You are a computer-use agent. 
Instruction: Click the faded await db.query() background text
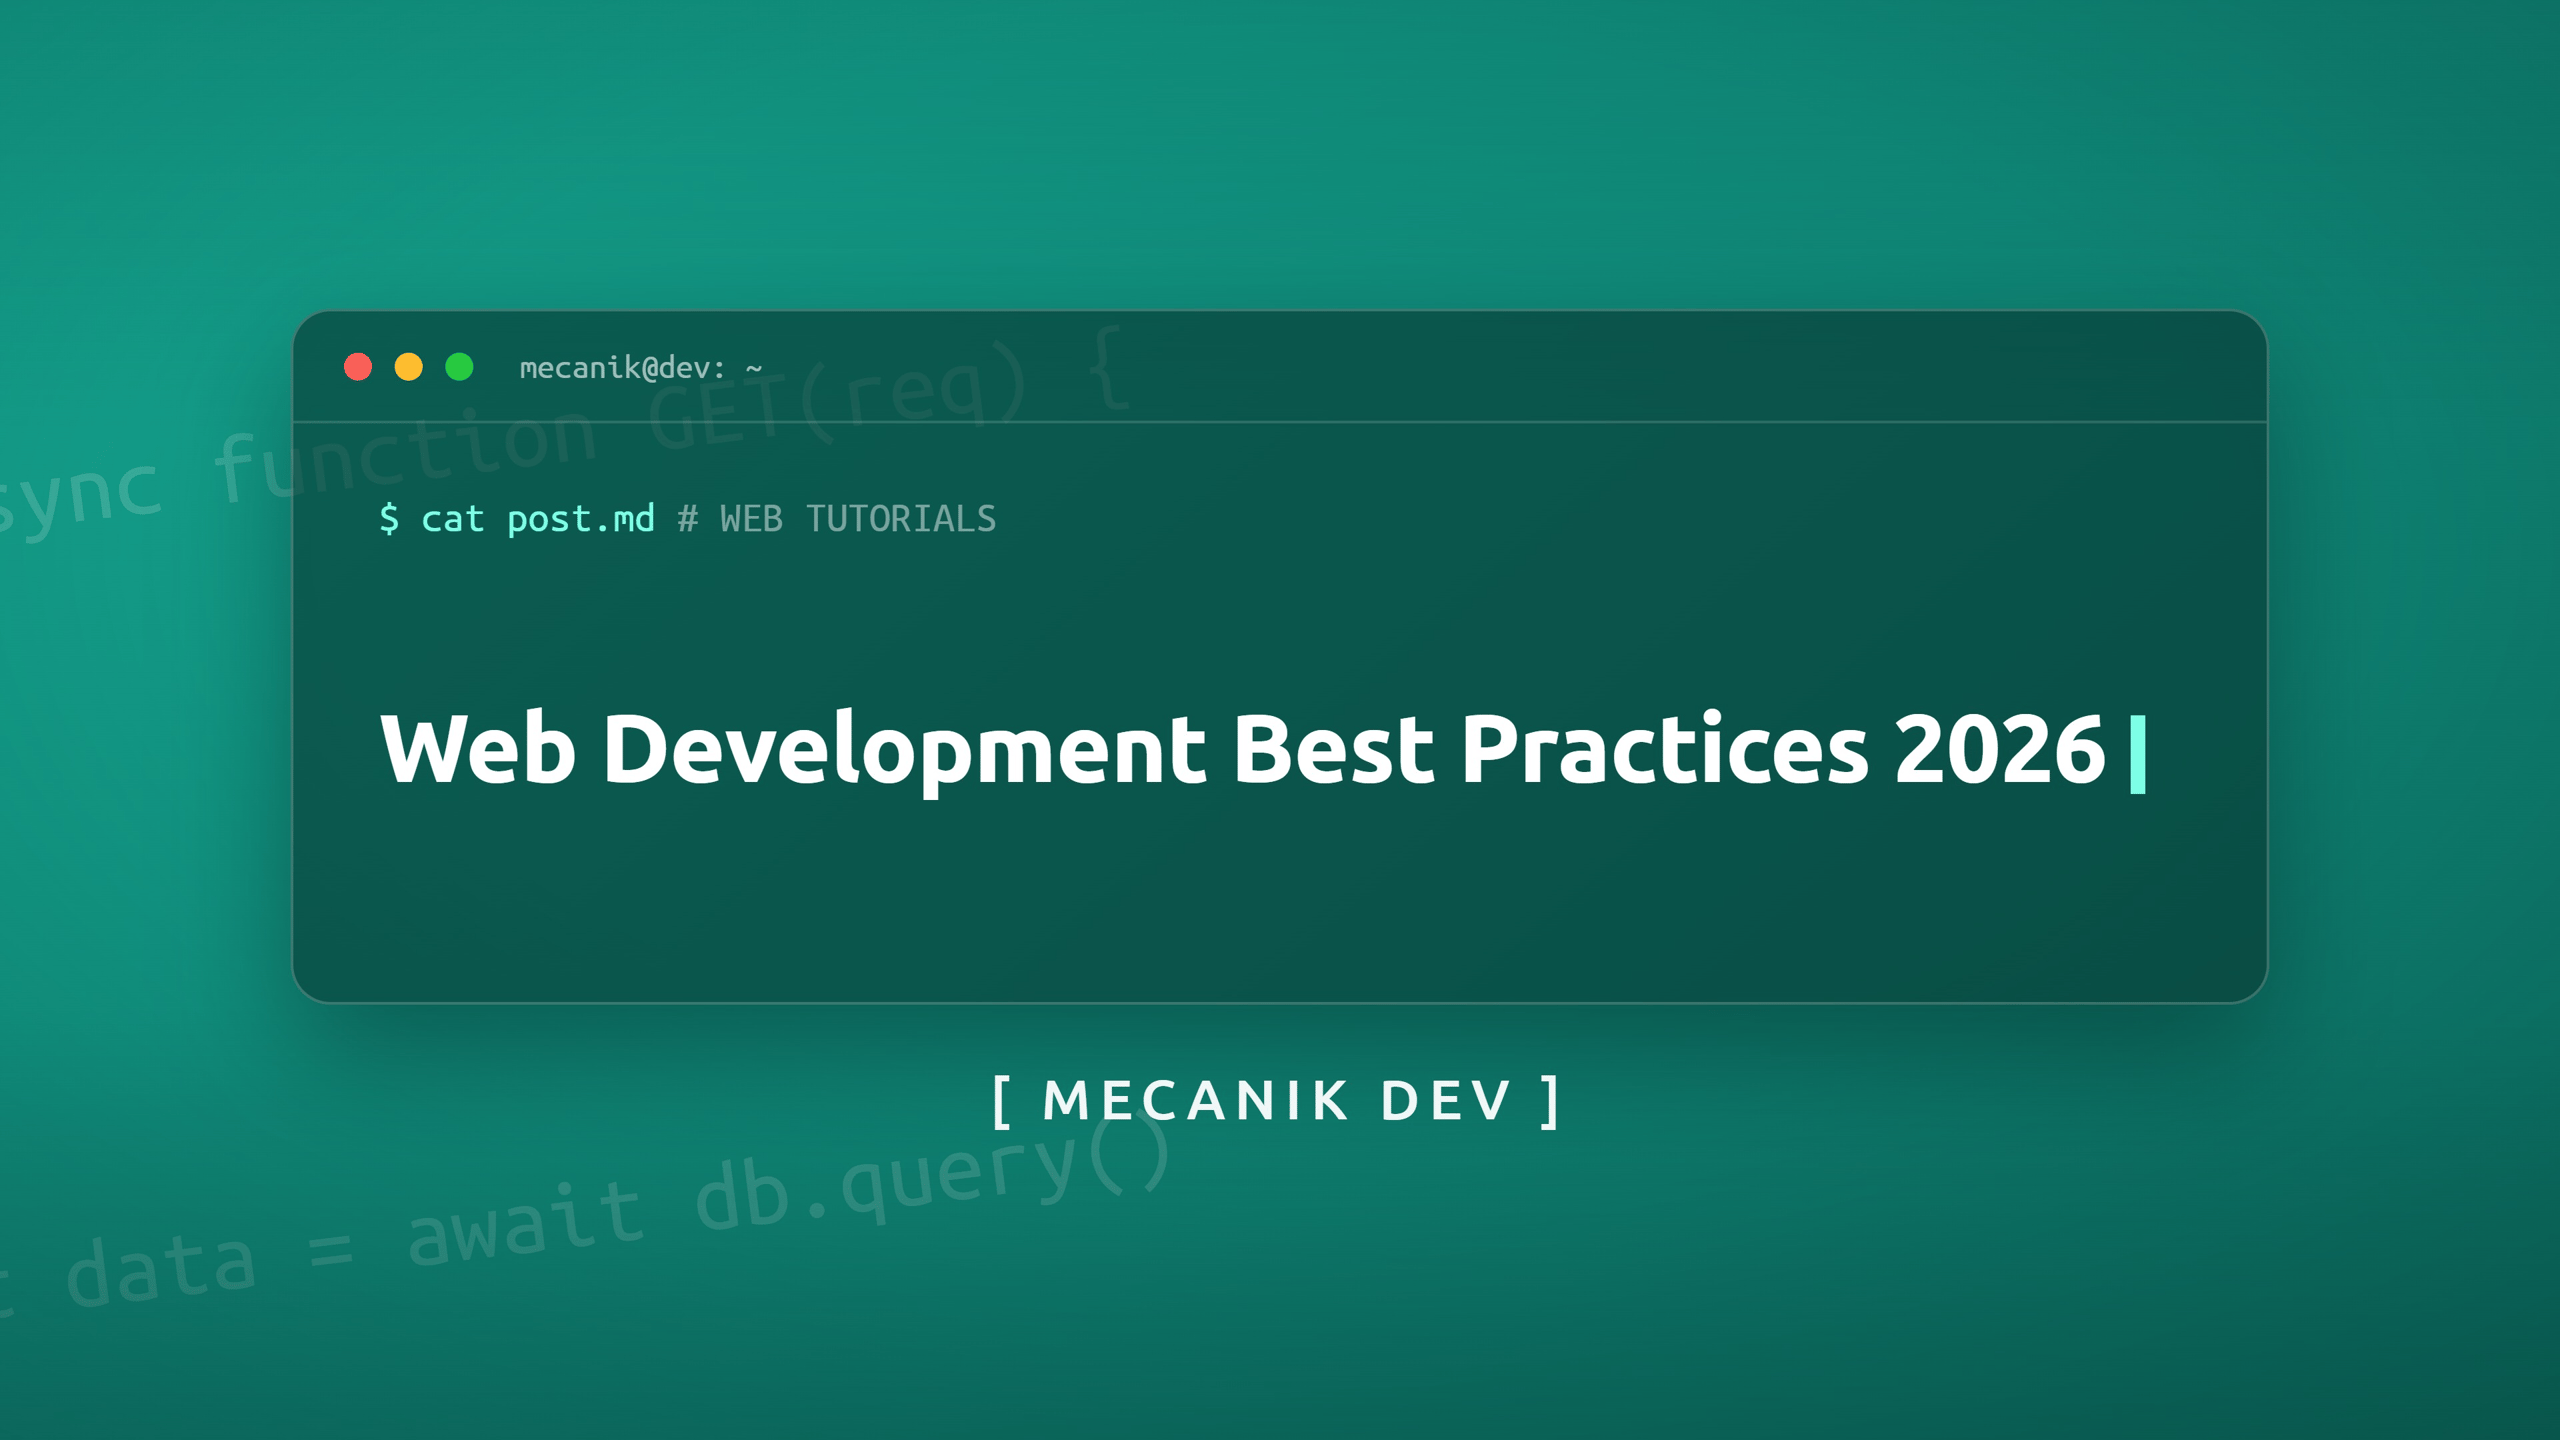point(789,1193)
